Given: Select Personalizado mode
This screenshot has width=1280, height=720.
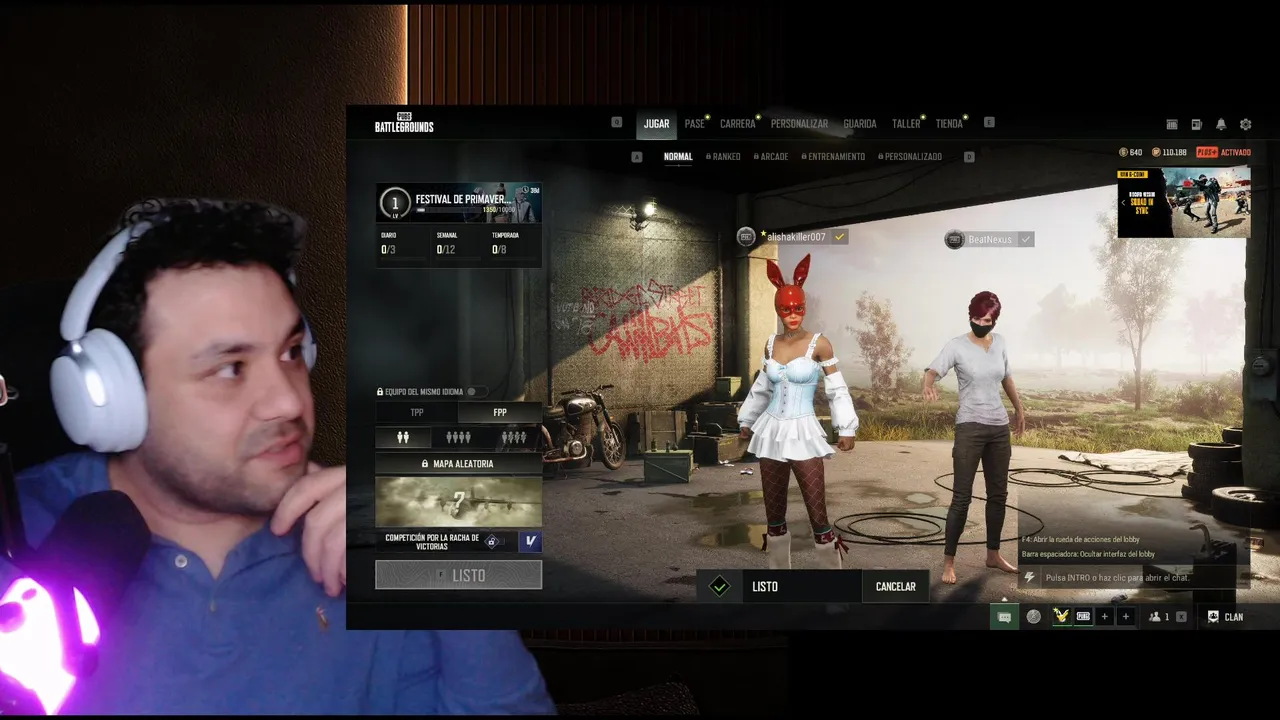Looking at the screenshot, I should coord(910,157).
